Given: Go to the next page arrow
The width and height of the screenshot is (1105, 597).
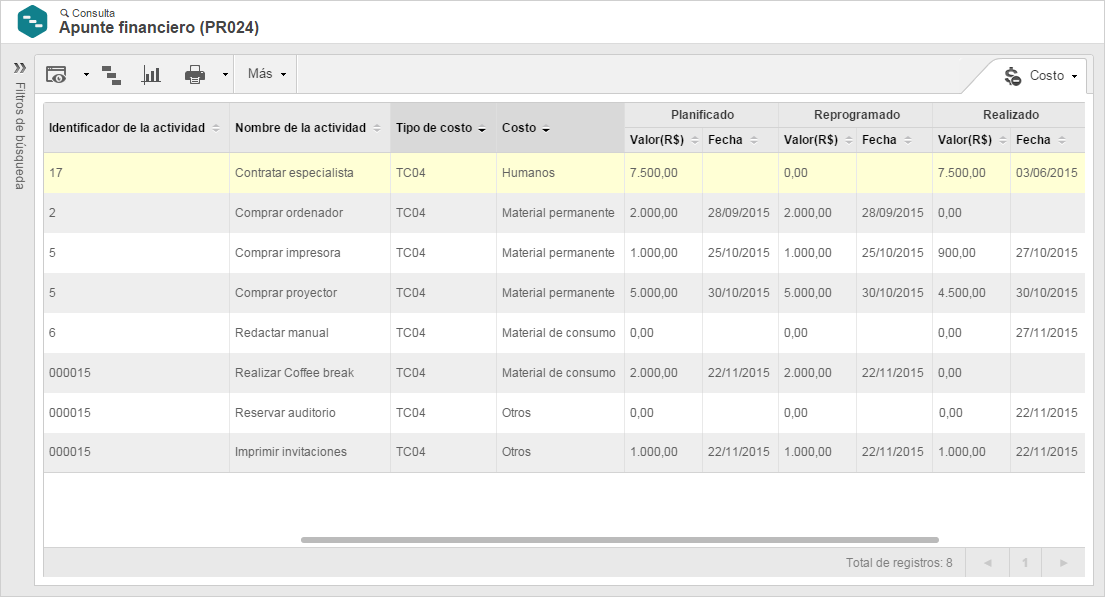Looking at the screenshot, I should pyautogui.click(x=1063, y=562).
